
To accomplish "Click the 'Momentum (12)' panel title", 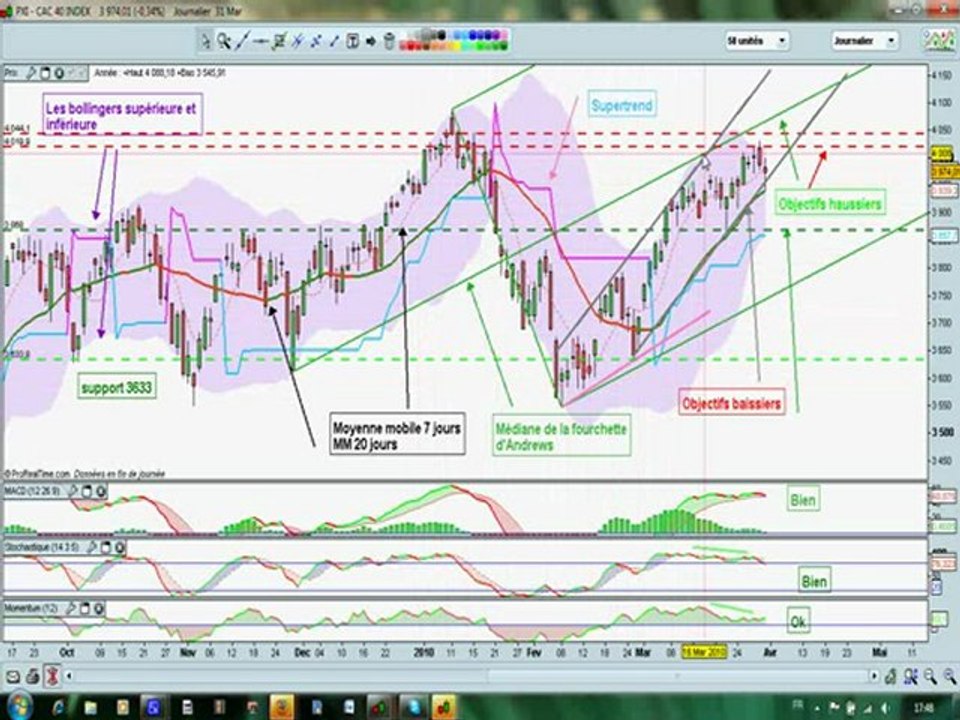I will (x=31, y=609).
